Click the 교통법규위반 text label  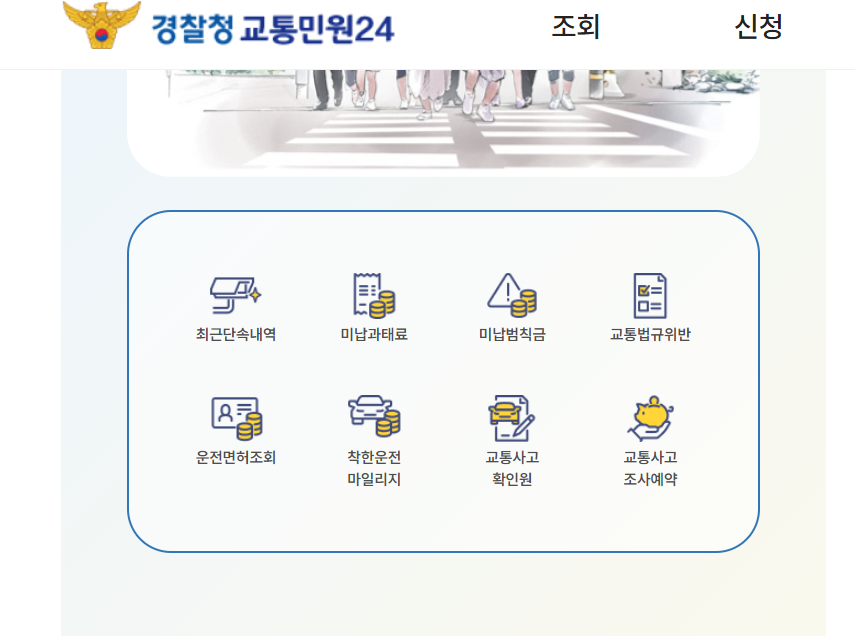650,334
